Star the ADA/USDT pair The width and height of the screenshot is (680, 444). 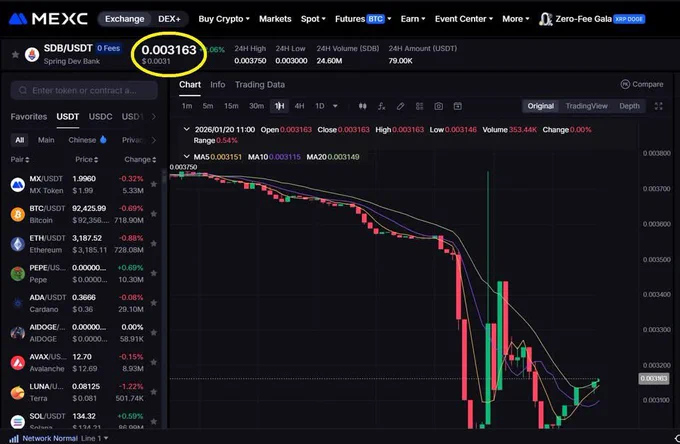click(x=154, y=303)
